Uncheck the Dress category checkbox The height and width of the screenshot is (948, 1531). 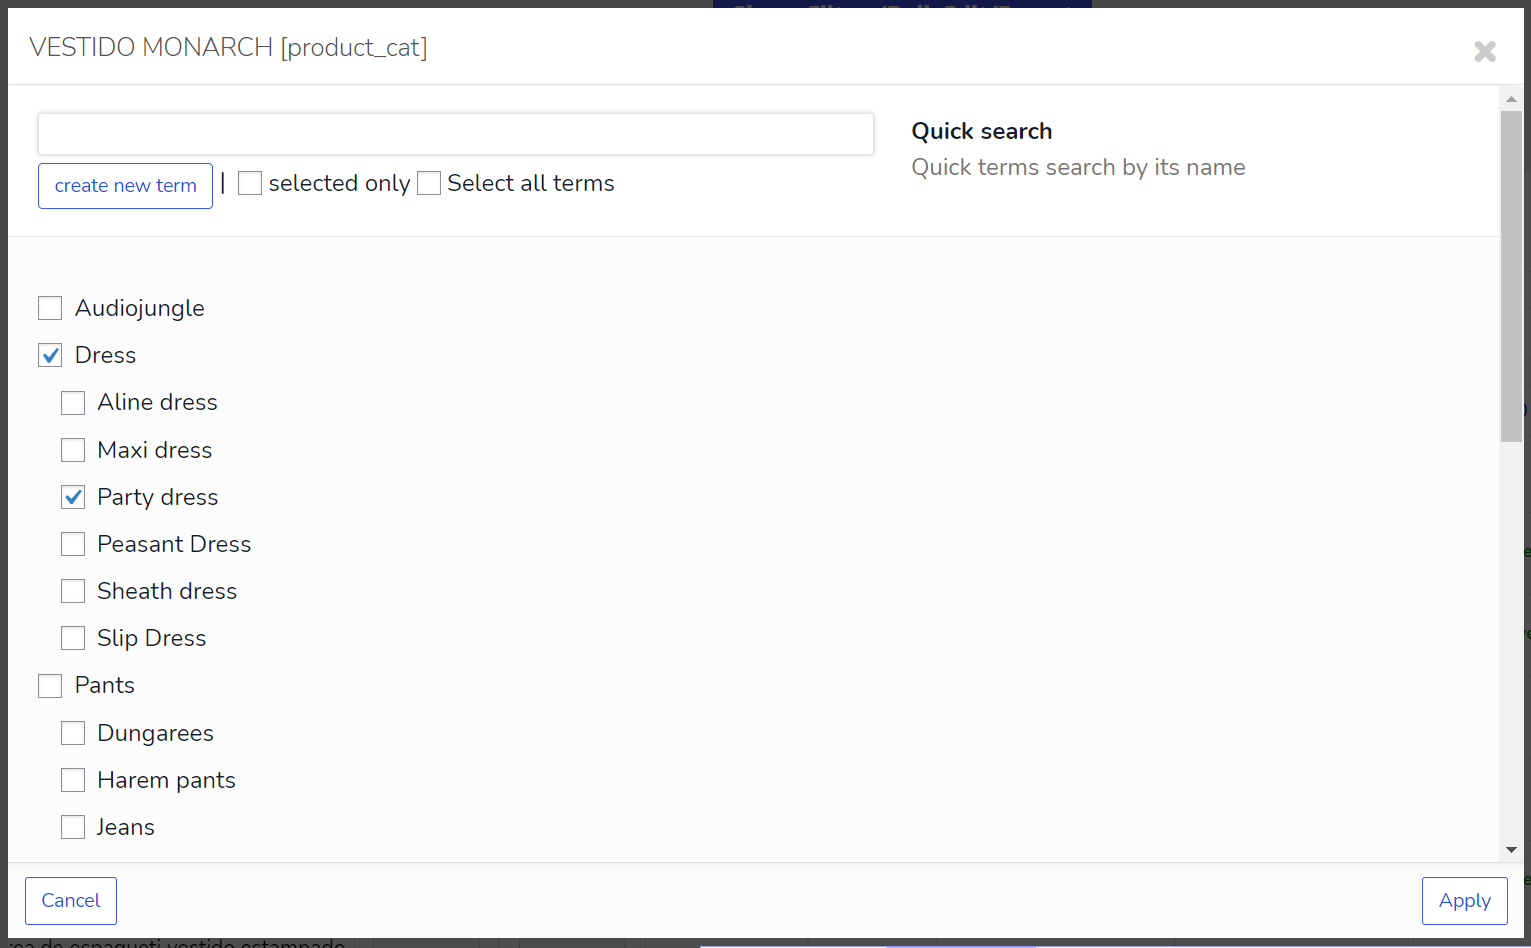click(50, 355)
